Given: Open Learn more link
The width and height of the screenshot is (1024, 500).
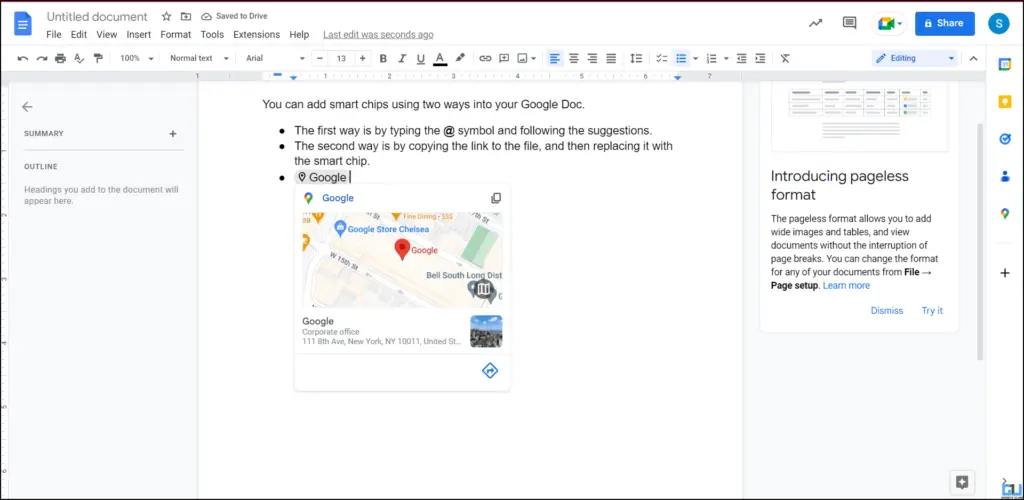Looking at the screenshot, I should (846, 285).
